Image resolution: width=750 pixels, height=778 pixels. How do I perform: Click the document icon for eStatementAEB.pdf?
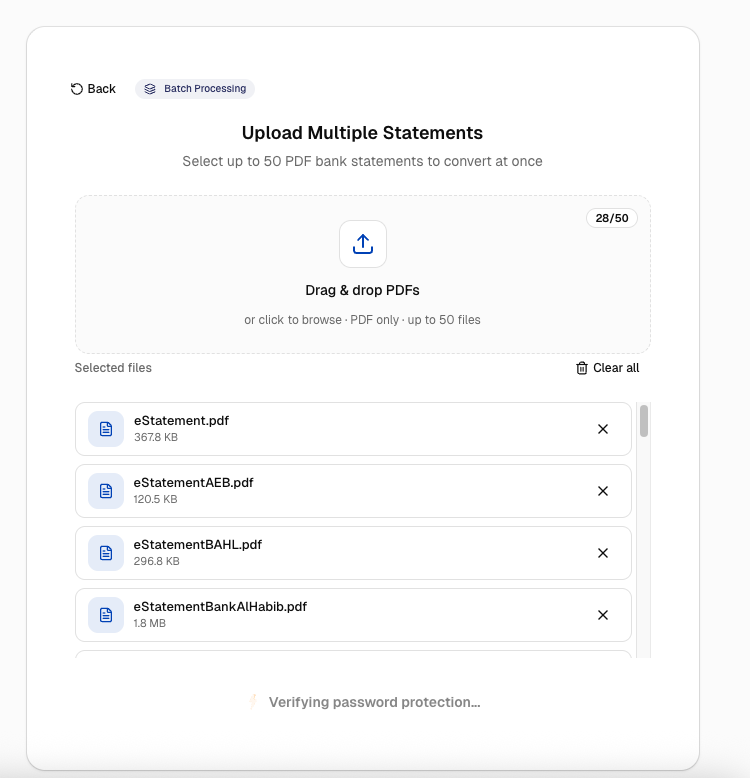[106, 491]
